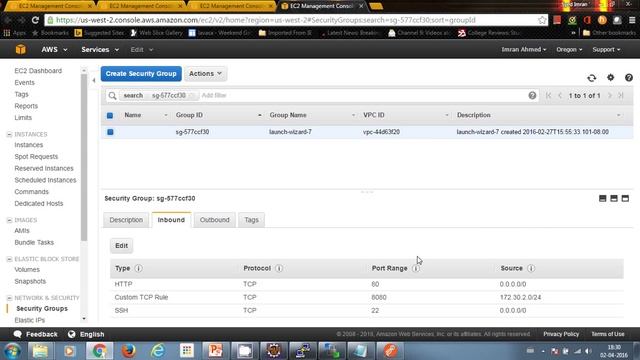Viewport: 640px width, 360px height.
Task: Open the Support dropdown
Action: tap(606, 49)
